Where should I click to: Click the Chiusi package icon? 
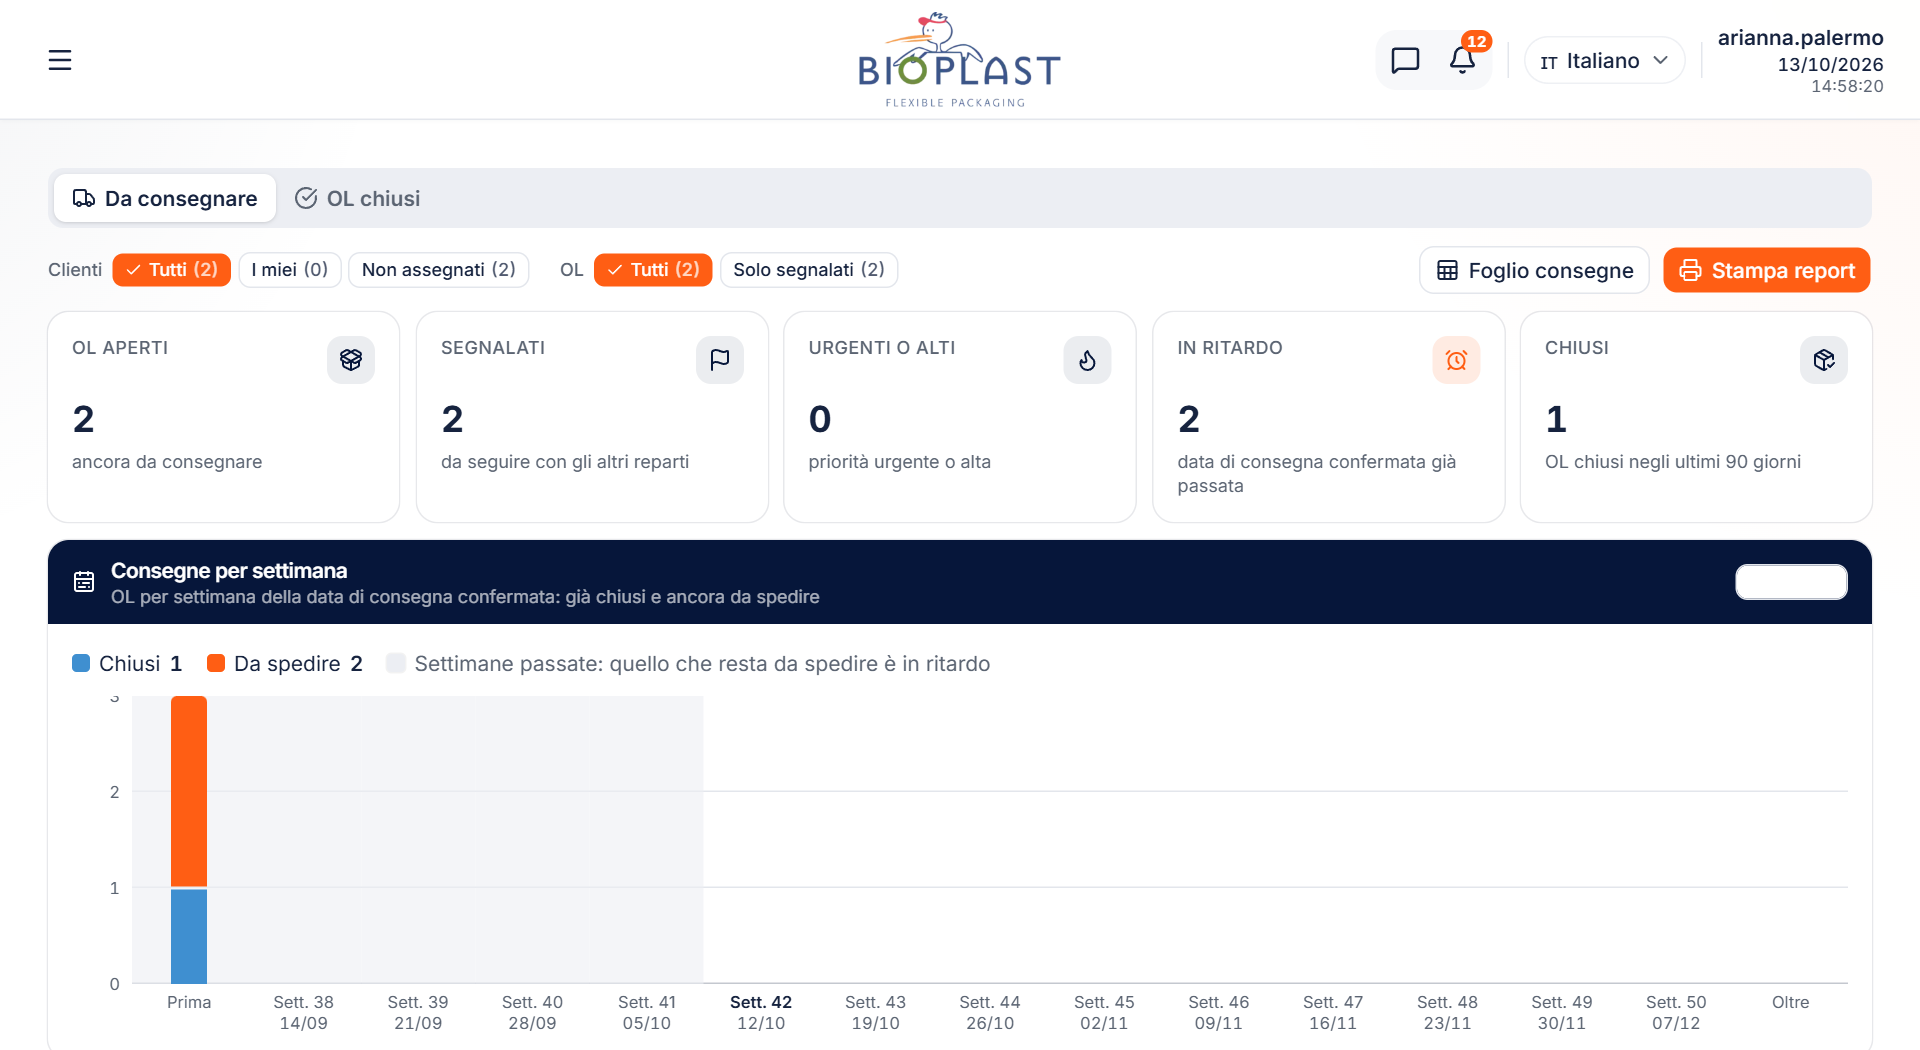(x=1824, y=360)
